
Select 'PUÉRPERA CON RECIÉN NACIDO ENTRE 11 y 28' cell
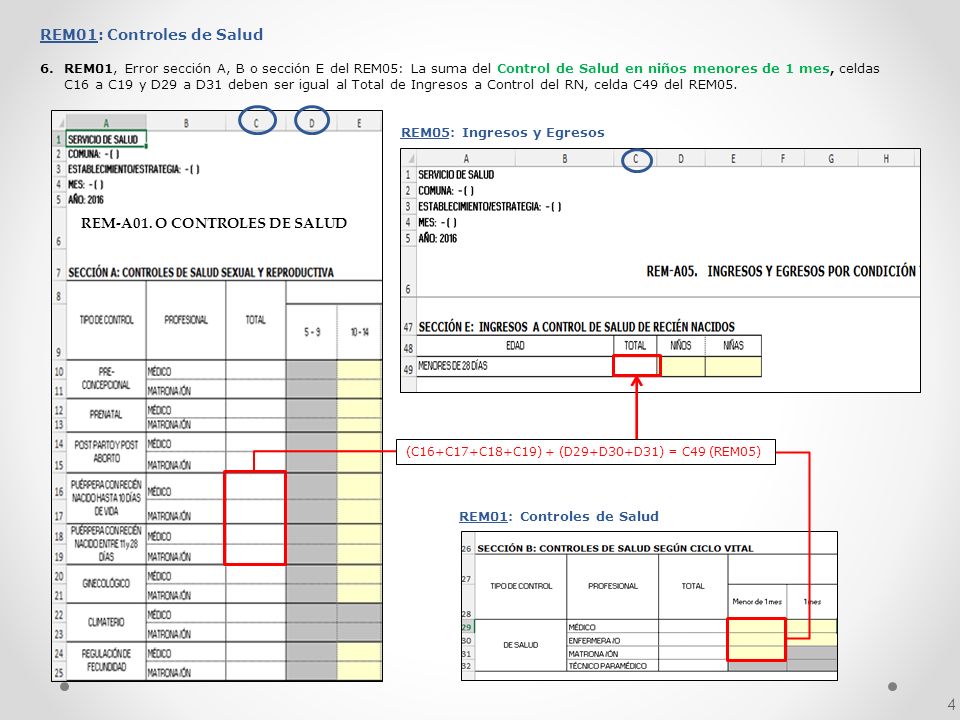pyautogui.click(x=106, y=544)
